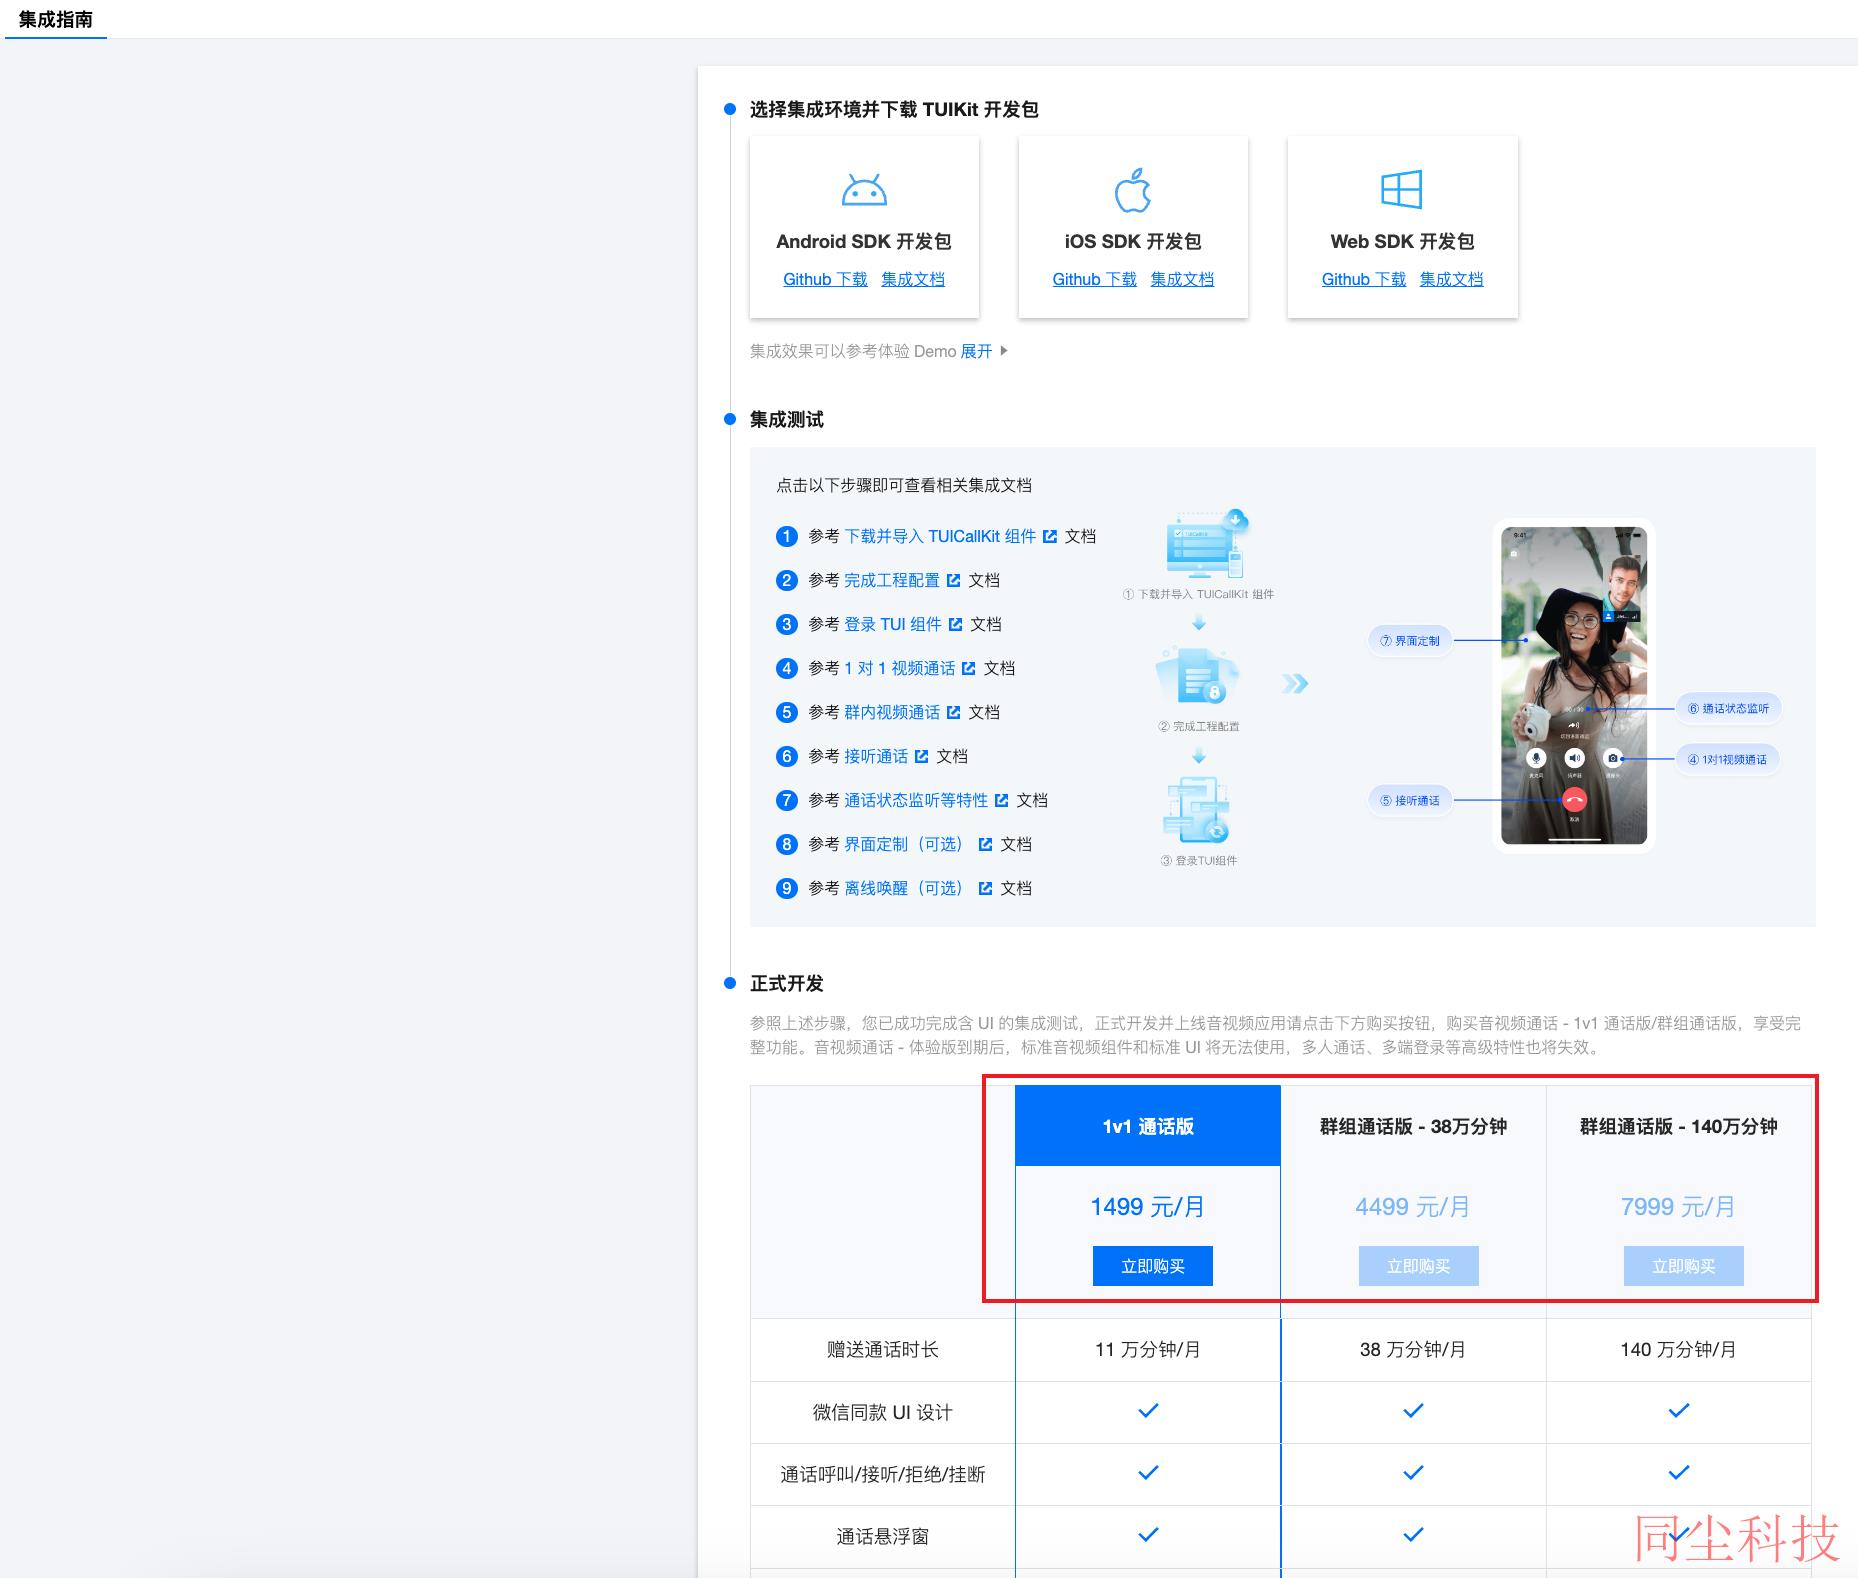Viewport: 1858px width, 1578px height.
Task: Click external-link icon after 登录 TUI 组件
Action: pos(955,624)
